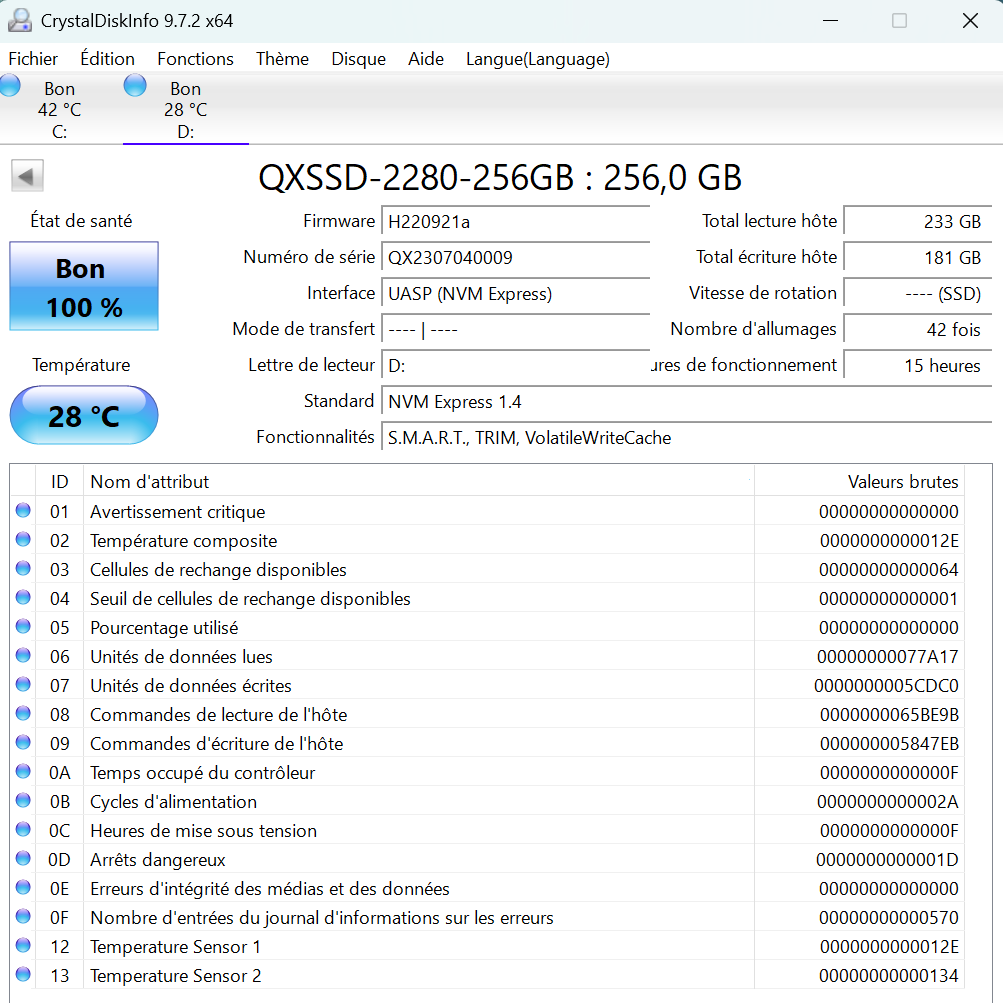Screen dimensions: 1003x1003
Task: Click raw value 0000000065BE9B
Action: [x=889, y=715]
